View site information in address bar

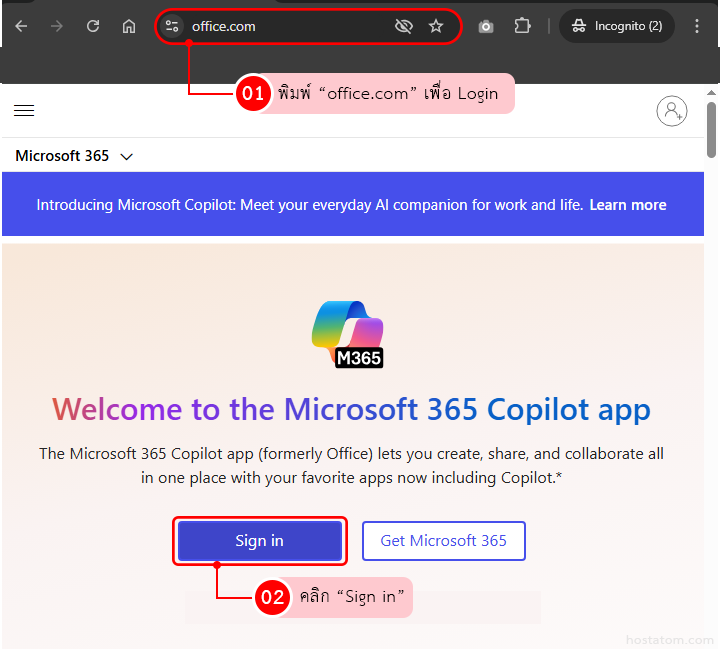pos(172,27)
